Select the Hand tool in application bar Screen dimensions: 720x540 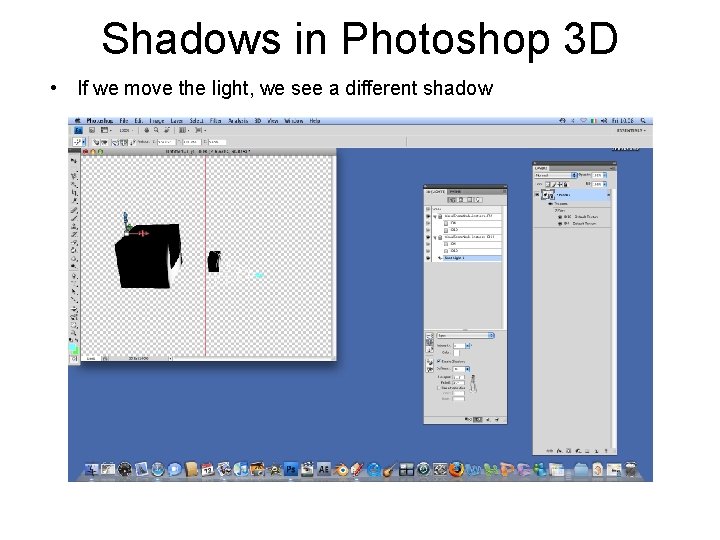click(x=146, y=130)
